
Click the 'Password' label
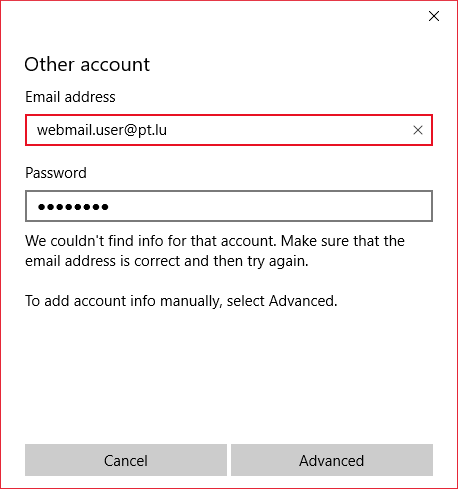pos(56,173)
